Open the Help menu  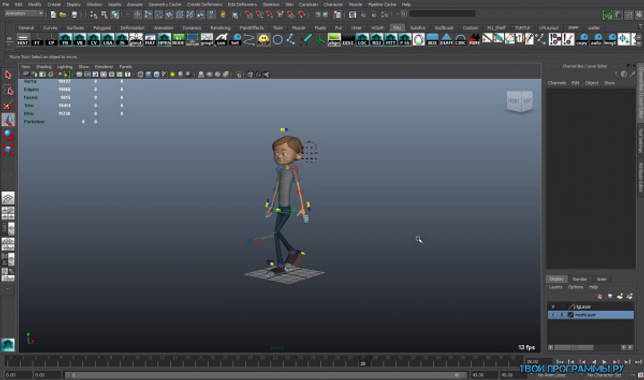click(x=406, y=4)
